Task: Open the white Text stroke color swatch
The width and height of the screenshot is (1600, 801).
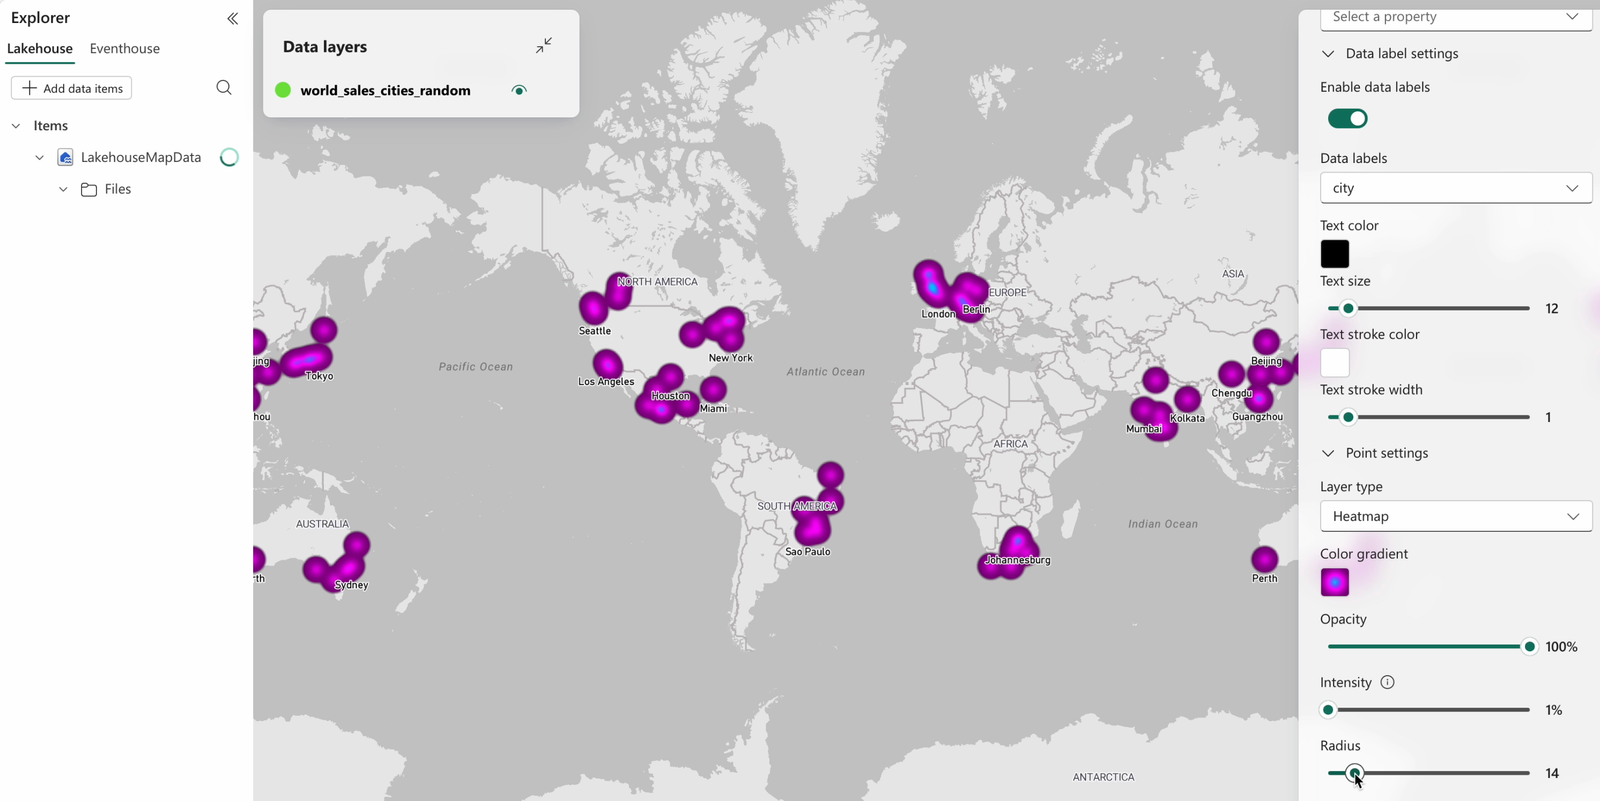Action: pos(1335,362)
